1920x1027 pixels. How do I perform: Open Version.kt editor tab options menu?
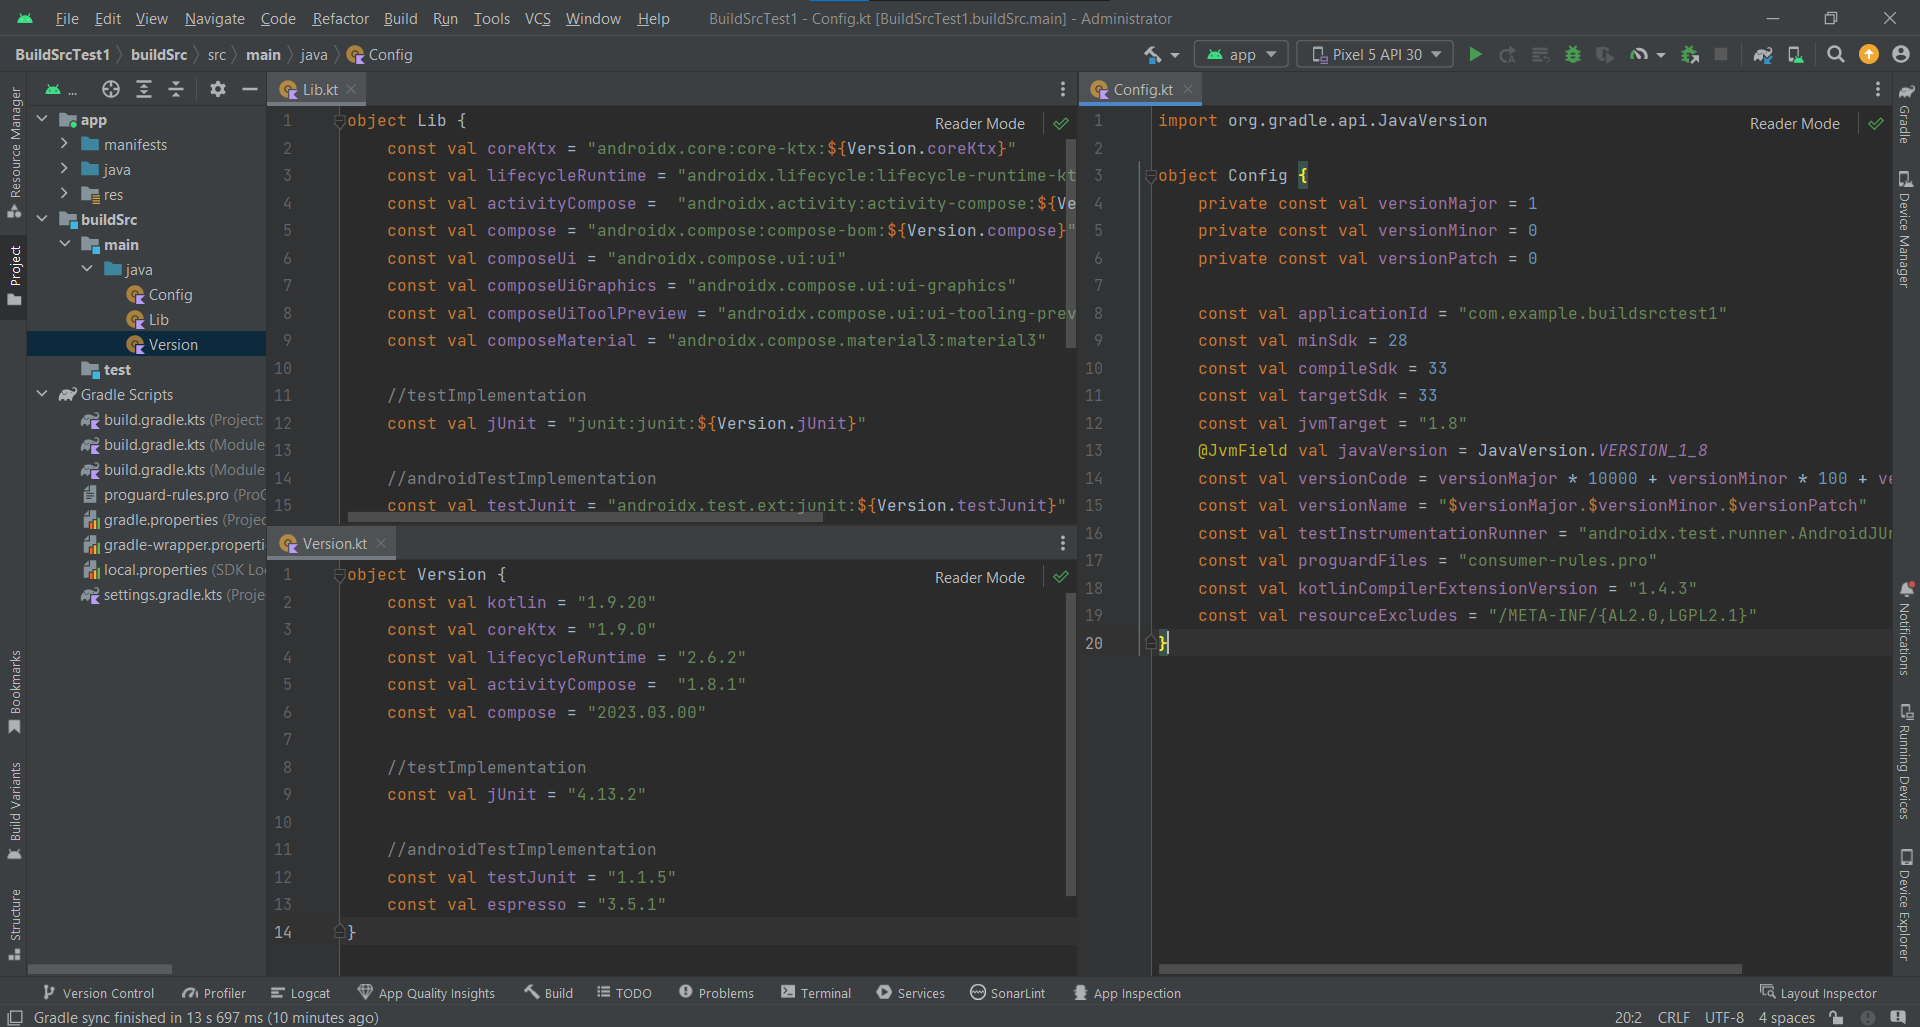tap(1063, 543)
